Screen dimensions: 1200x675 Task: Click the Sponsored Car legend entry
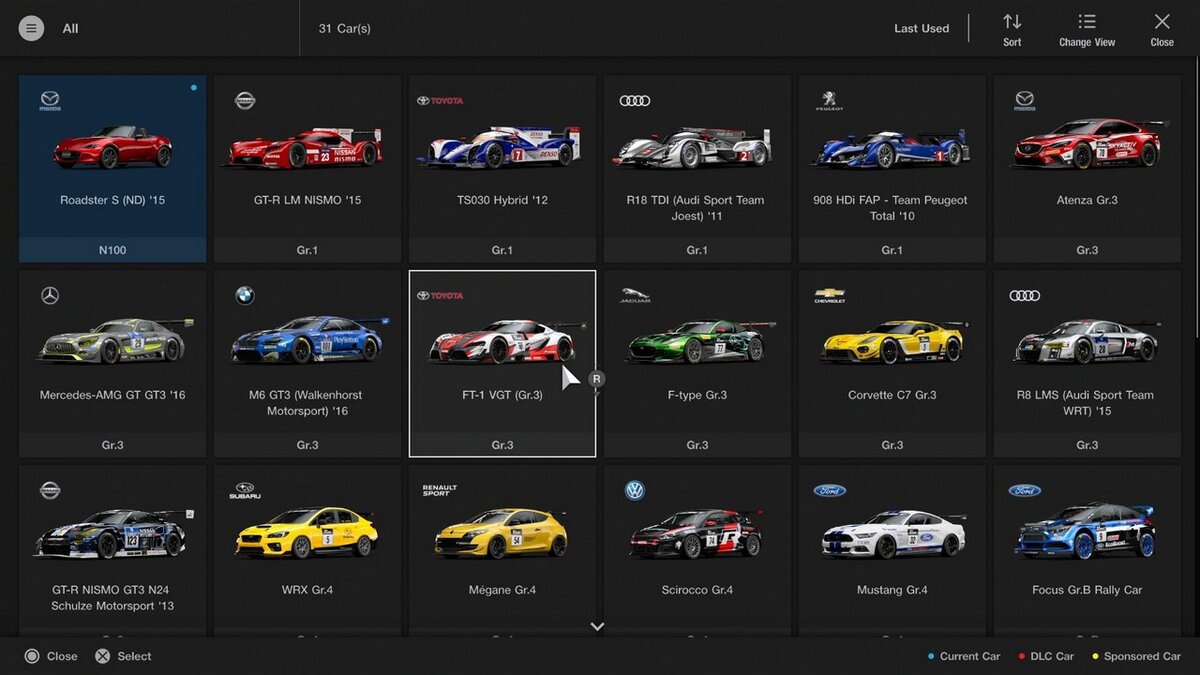click(x=1136, y=656)
